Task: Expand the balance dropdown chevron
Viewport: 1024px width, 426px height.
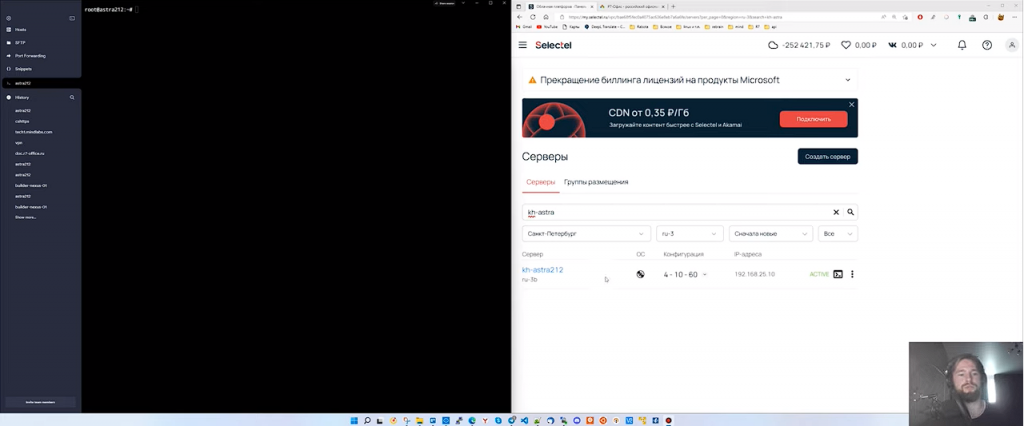Action: click(x=933, y=45)
